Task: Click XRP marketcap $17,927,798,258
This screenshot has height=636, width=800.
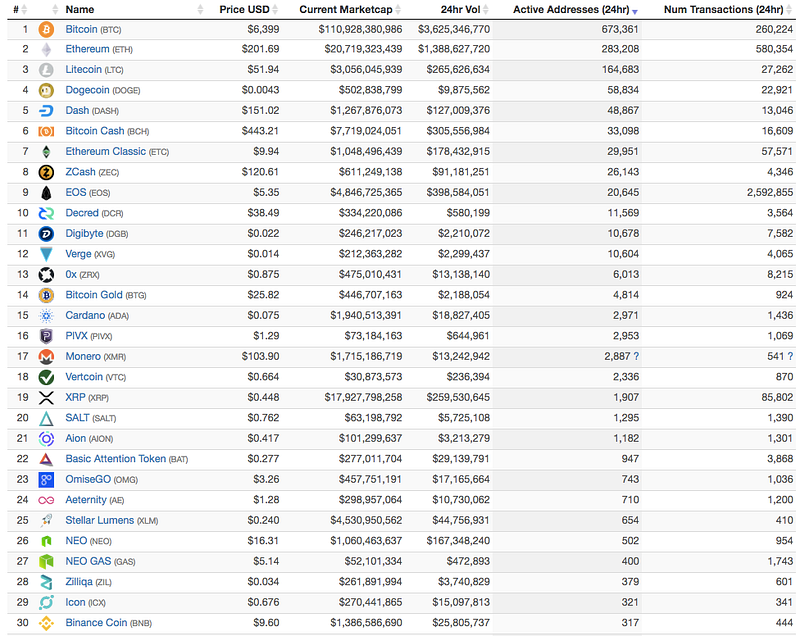Action: pyautogui.click(x=363, y=397)
